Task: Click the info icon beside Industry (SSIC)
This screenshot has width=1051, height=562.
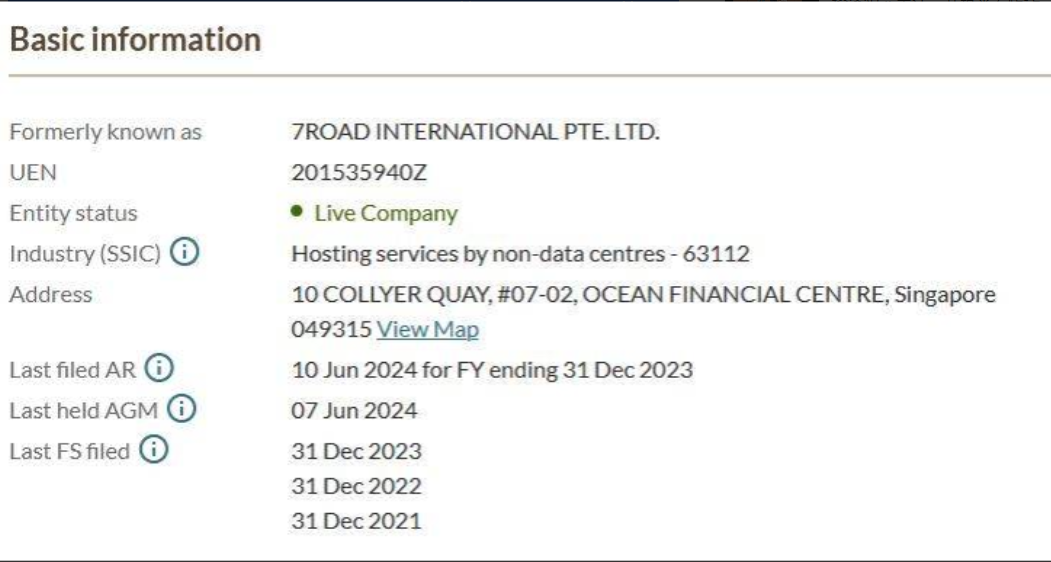Action: click(x=184, y=254)
